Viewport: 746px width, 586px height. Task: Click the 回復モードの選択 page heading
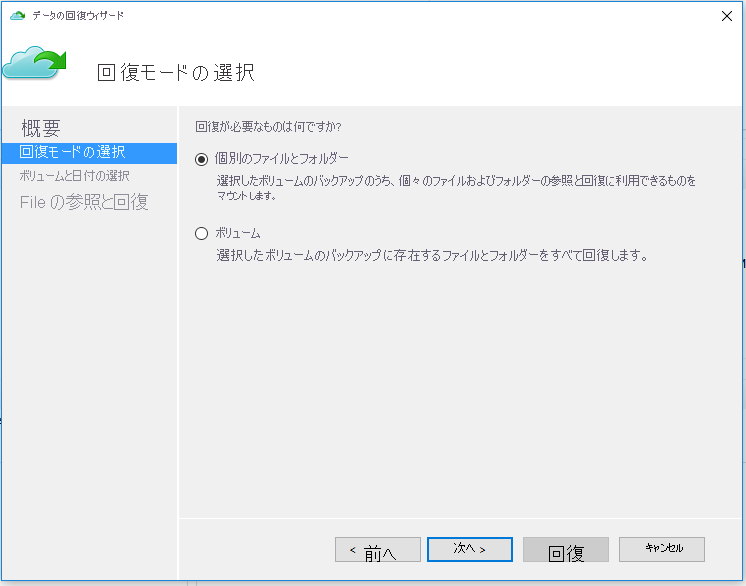[176, 73]
